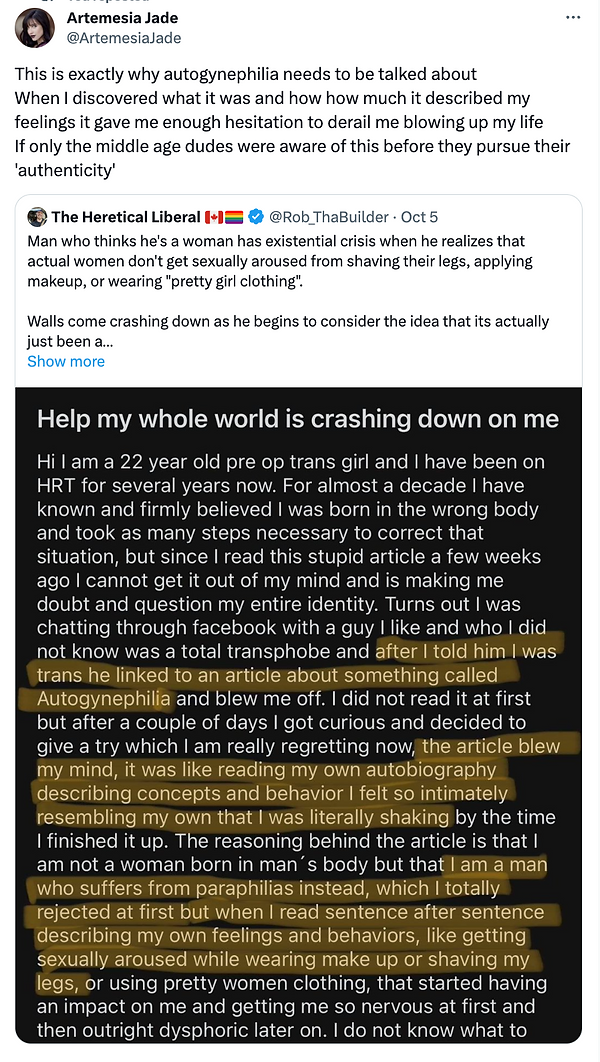Click the quoted tweet text starting 'Man who thinks'

pos(275,261)
